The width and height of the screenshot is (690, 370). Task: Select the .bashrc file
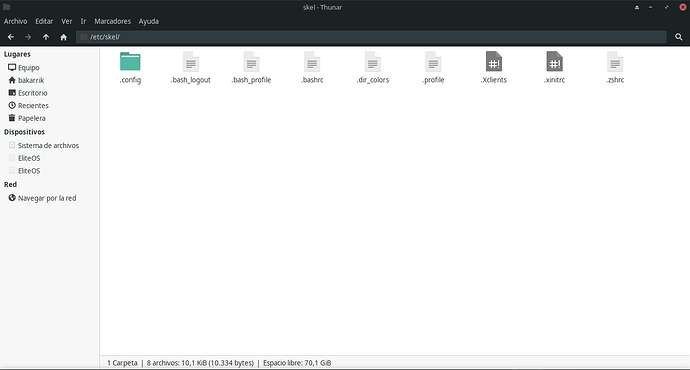coord(312,62)
